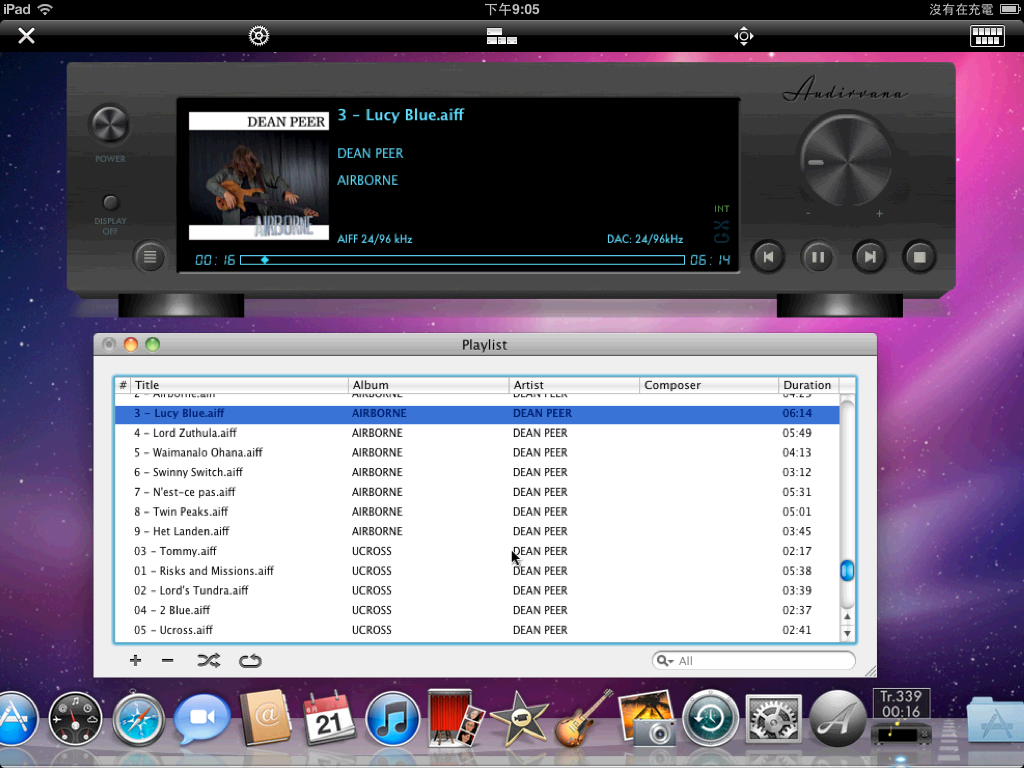Select the '3 – Lucy Blue.aiff' playlist row

477,413
